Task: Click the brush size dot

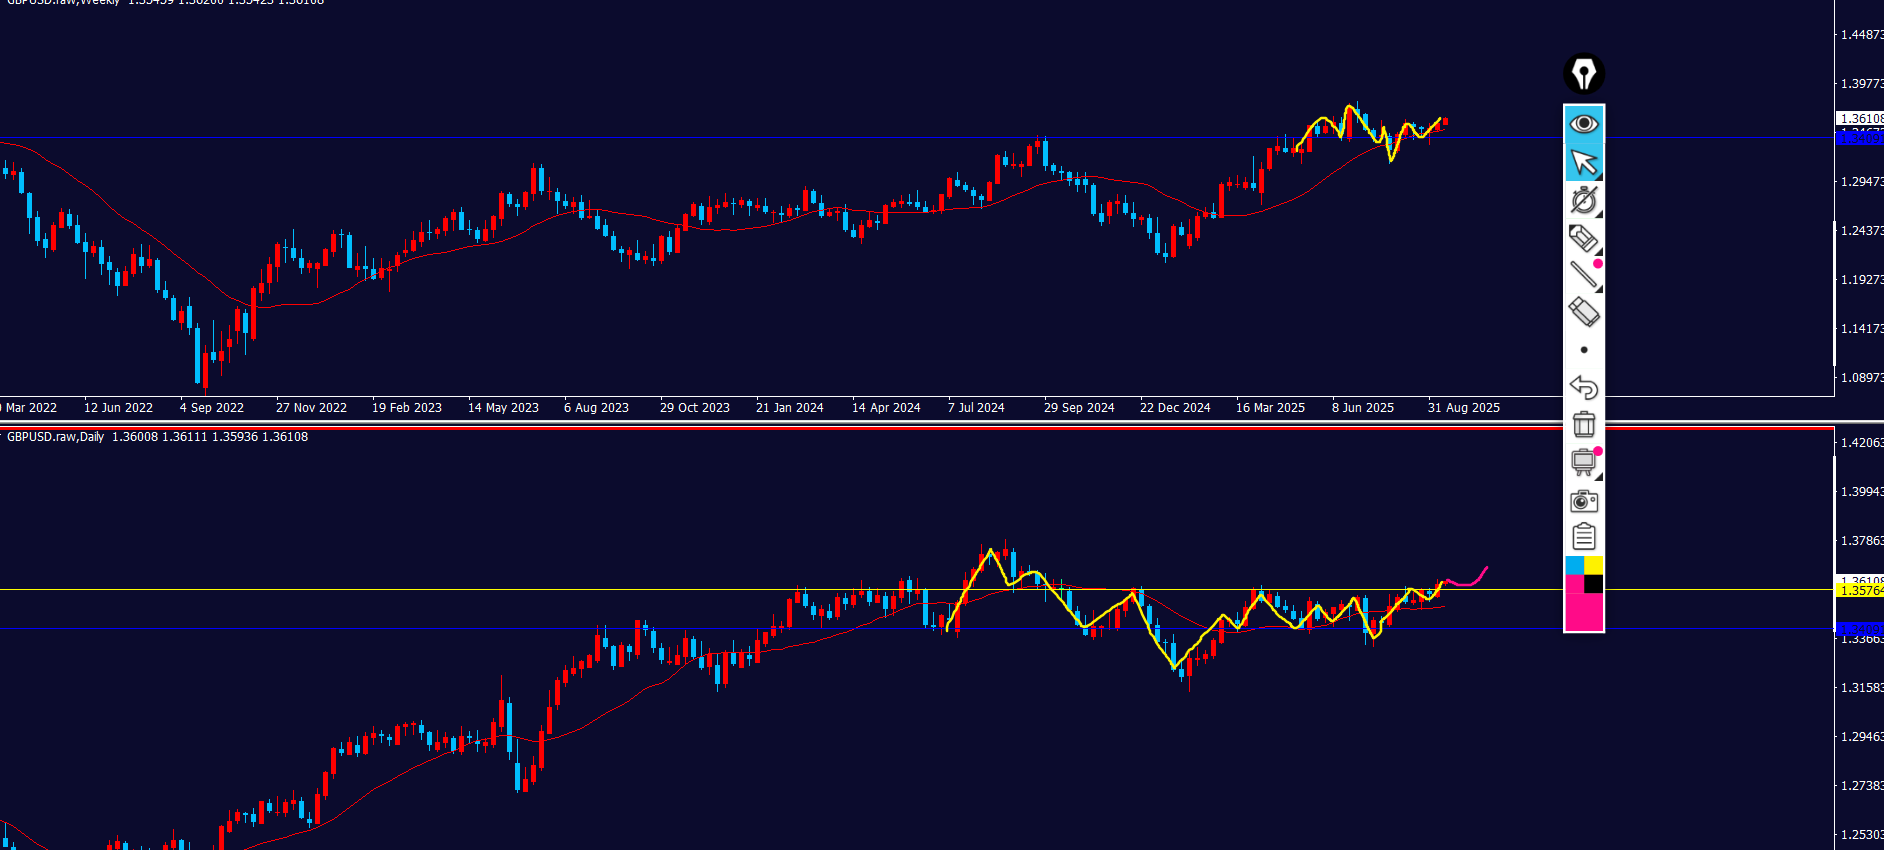Action: [x=1584, y=350]
